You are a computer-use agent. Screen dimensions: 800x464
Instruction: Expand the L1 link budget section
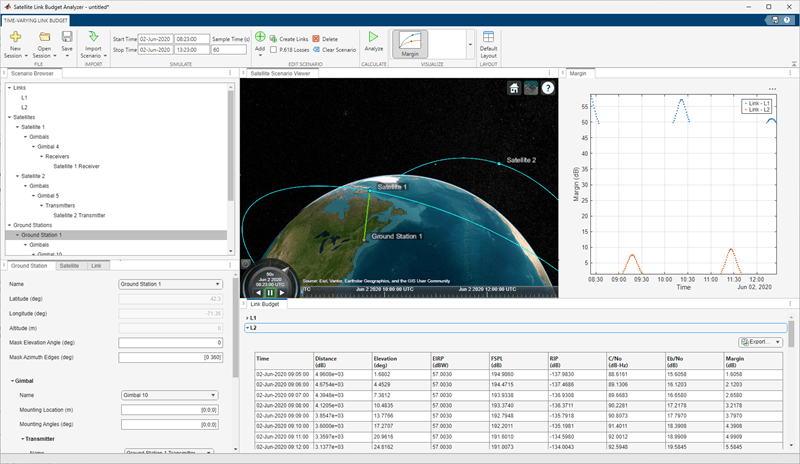pyautogui.click(x=247, y=318)
